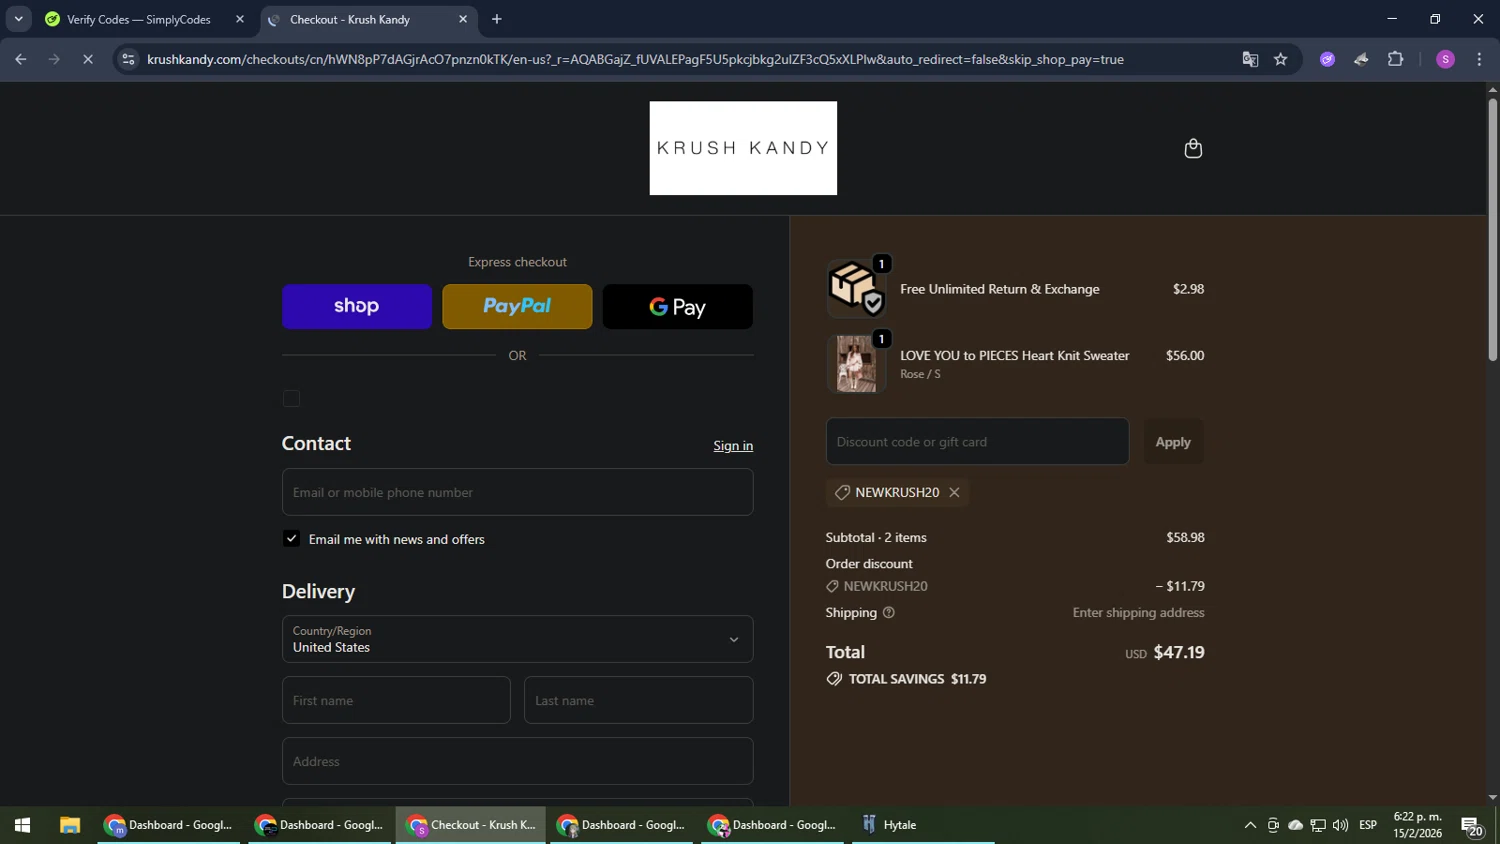Close the Checkout Krush Kandy tab
Image resolution: width=1500 pixels, height=844 pixels.
463,19
